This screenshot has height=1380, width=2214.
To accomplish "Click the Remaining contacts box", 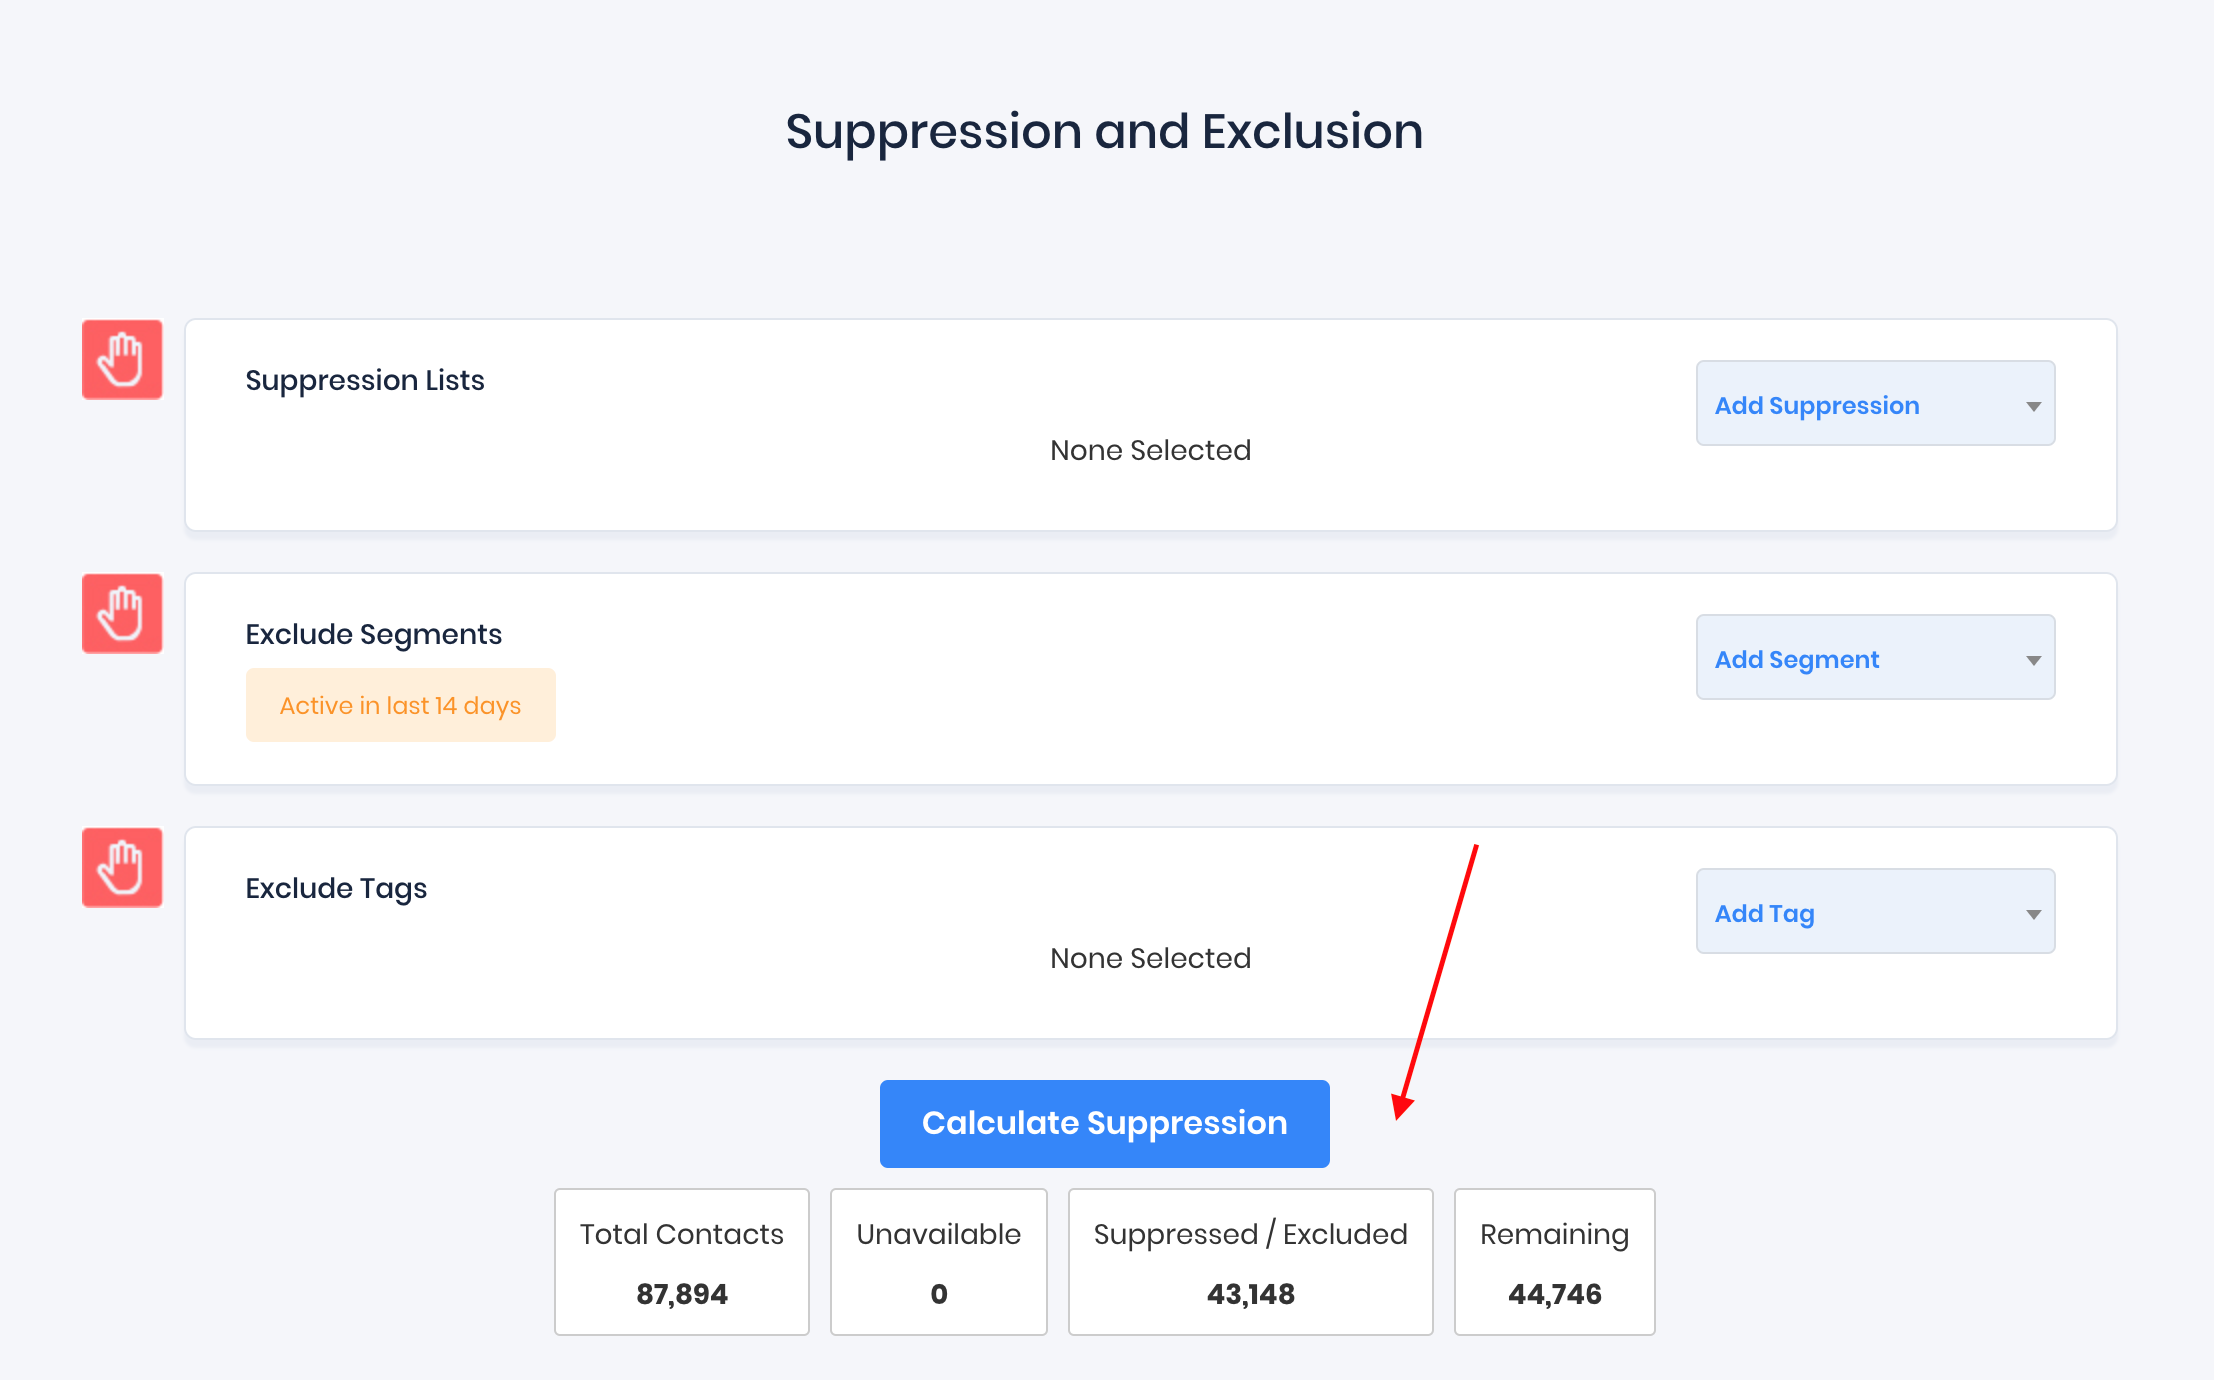I will coord(1554,1261).
